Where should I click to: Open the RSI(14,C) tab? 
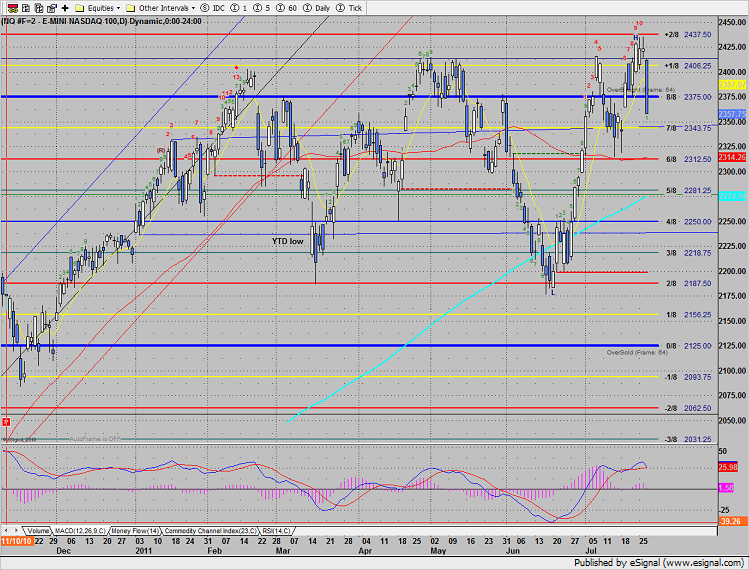point(276,531)
